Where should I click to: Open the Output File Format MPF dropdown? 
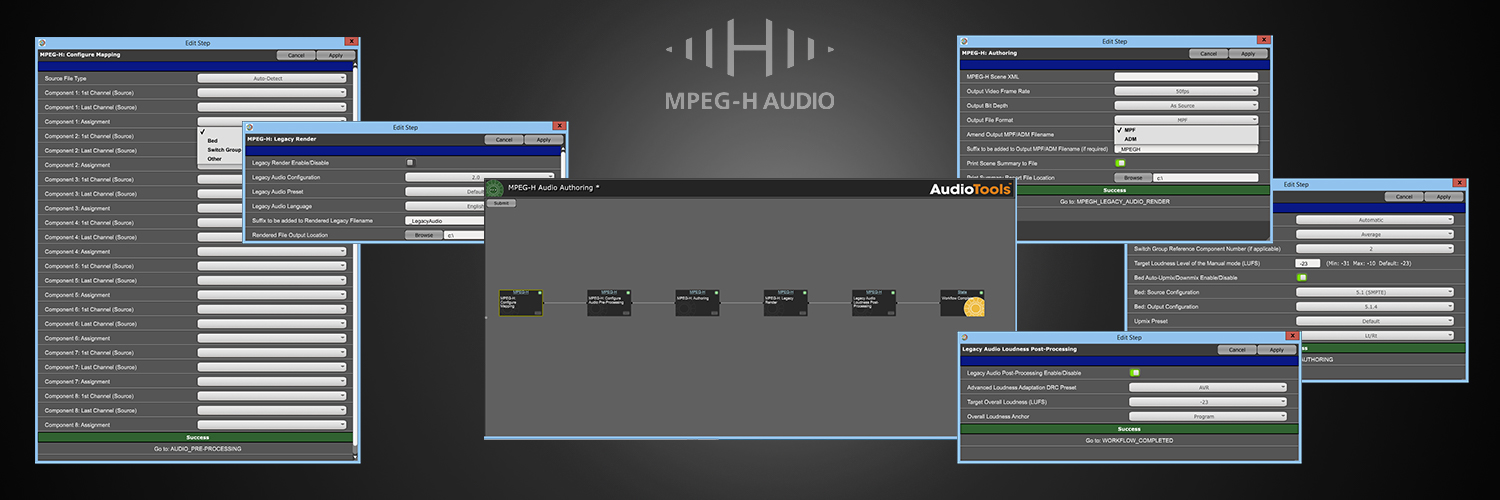1186,120
